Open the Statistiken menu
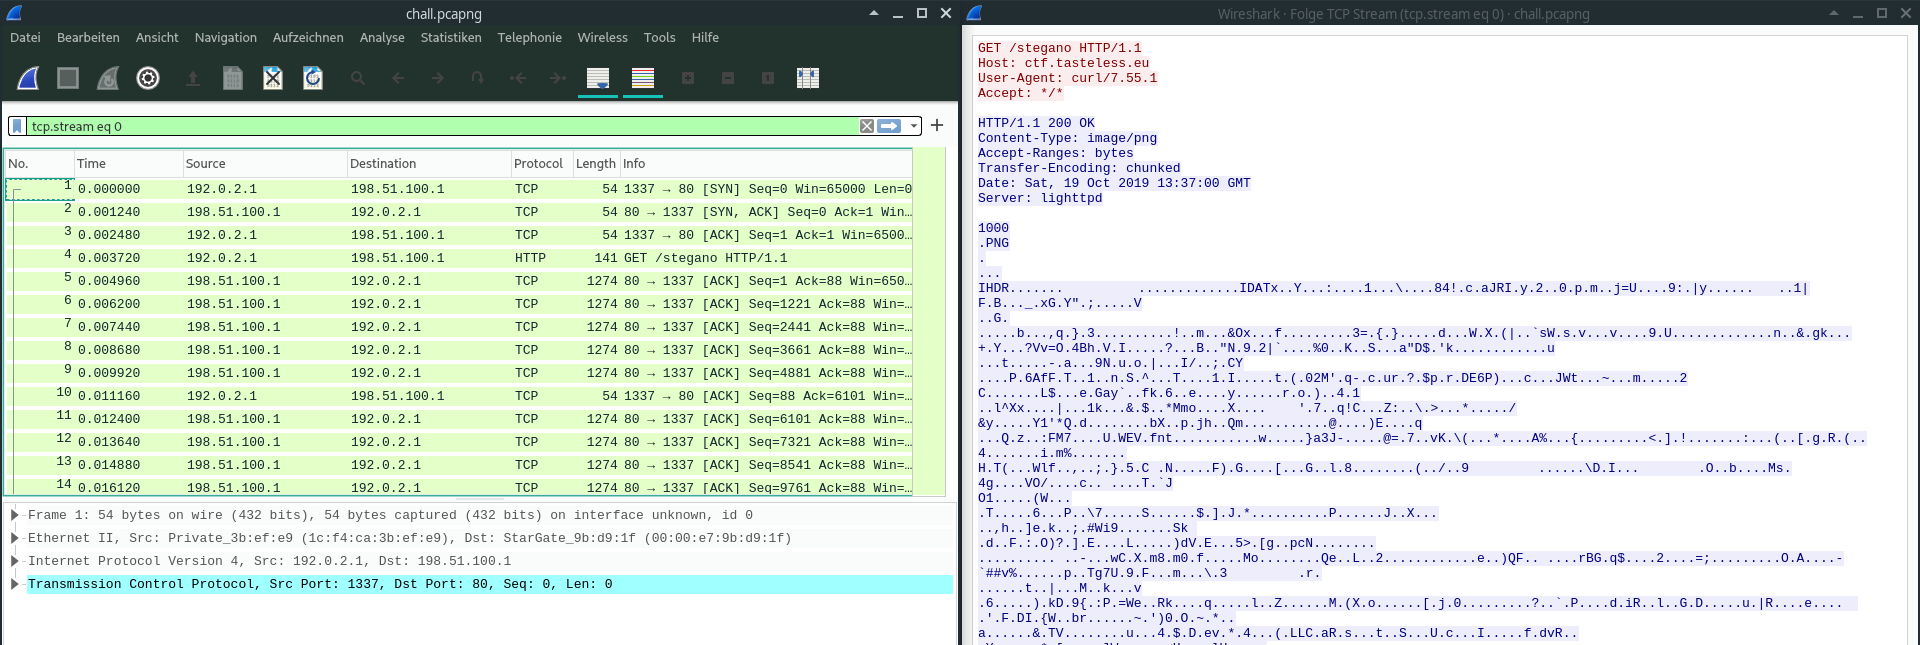The image size is (1920, 645). [x=450, y=38]
